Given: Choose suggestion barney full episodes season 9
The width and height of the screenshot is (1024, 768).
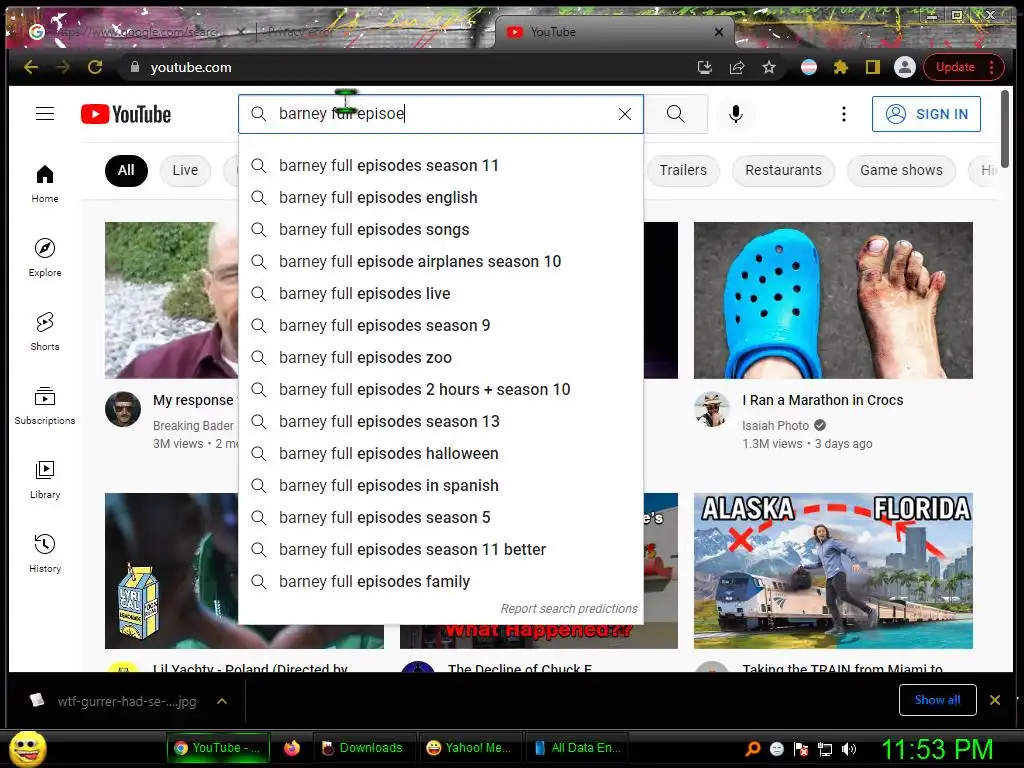Looking at the screenshot, I should click(x=441, y=326).
